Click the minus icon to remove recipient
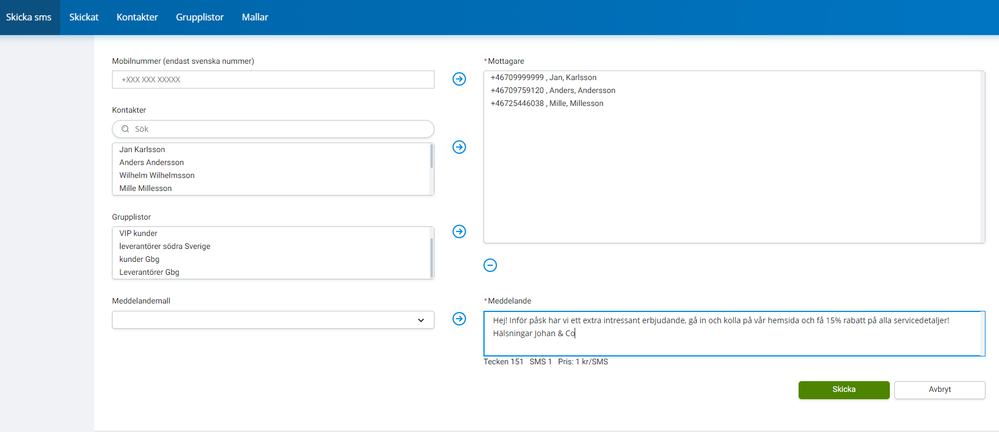 [x=490, y=265]
